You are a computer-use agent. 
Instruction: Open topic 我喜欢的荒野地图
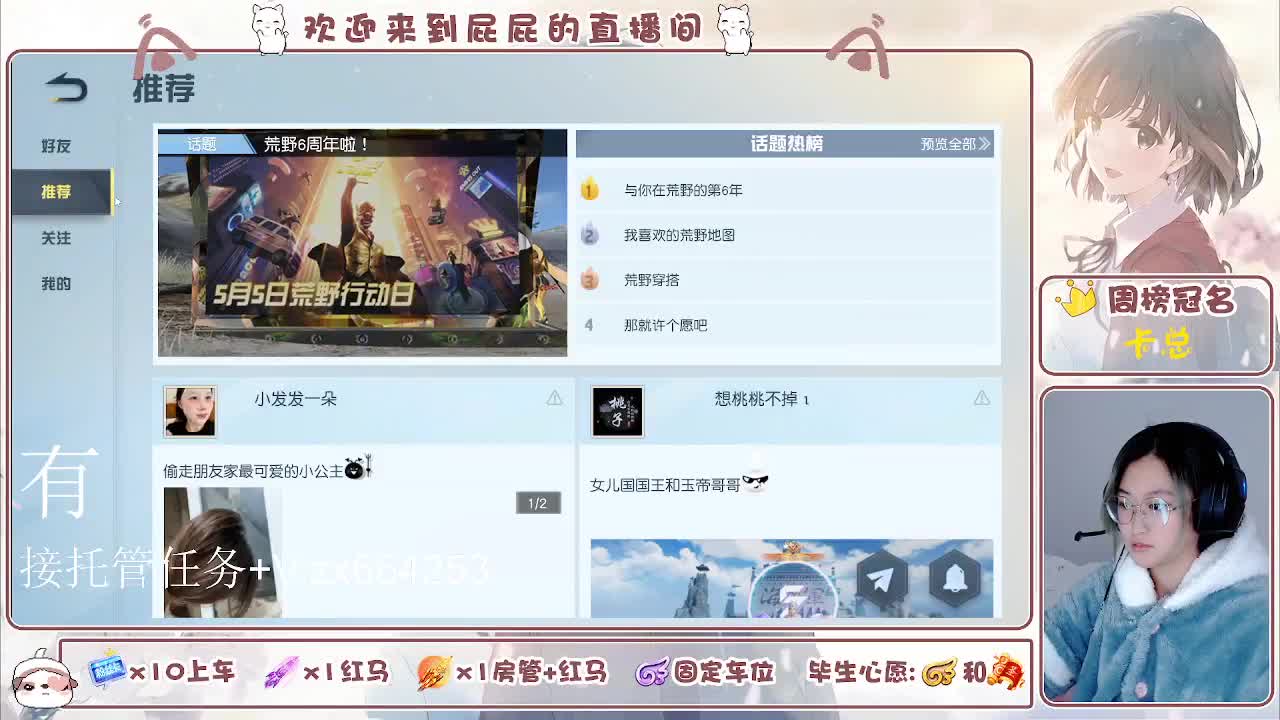[679, 235]
